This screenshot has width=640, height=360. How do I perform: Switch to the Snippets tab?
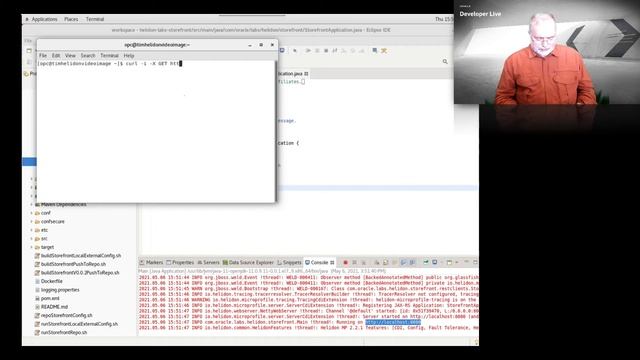(x=289, y=262)
